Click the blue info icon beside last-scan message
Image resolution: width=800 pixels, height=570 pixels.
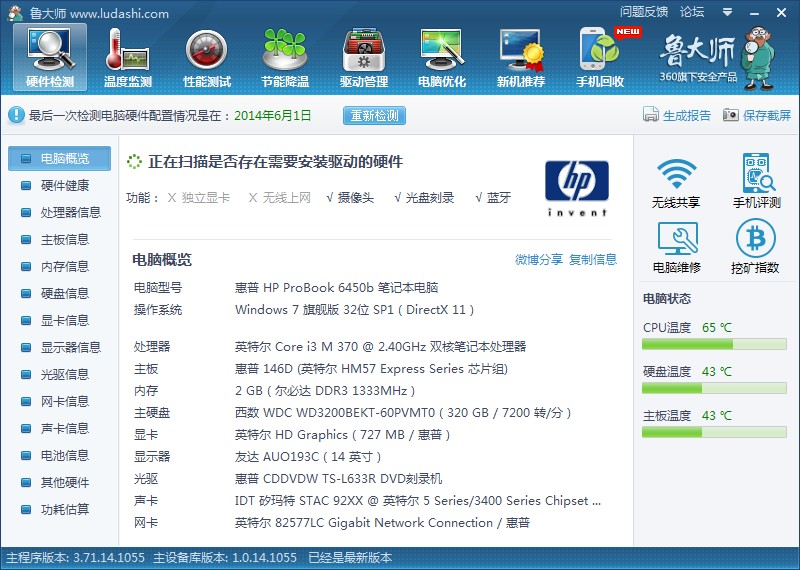click(16, 115)
